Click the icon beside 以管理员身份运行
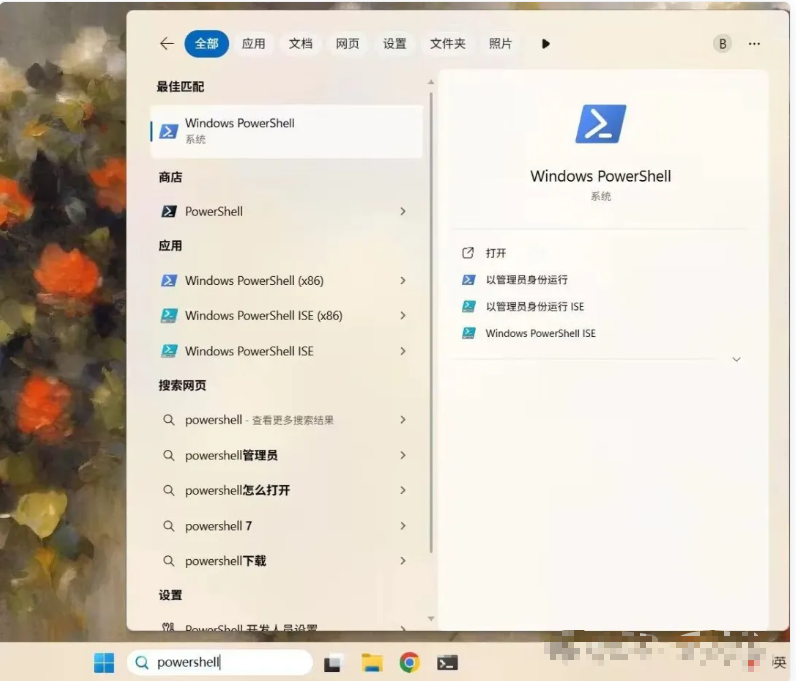This screenshot has width=796, height=681. click(x=468, y=280)
